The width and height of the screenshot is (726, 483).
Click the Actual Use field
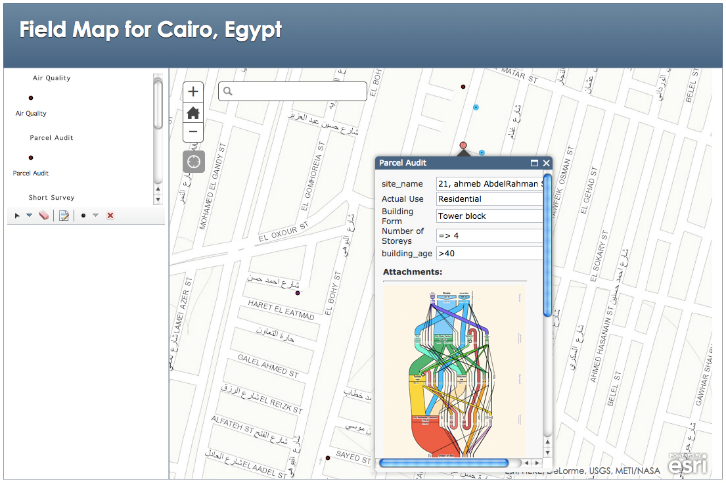(488, 199)
